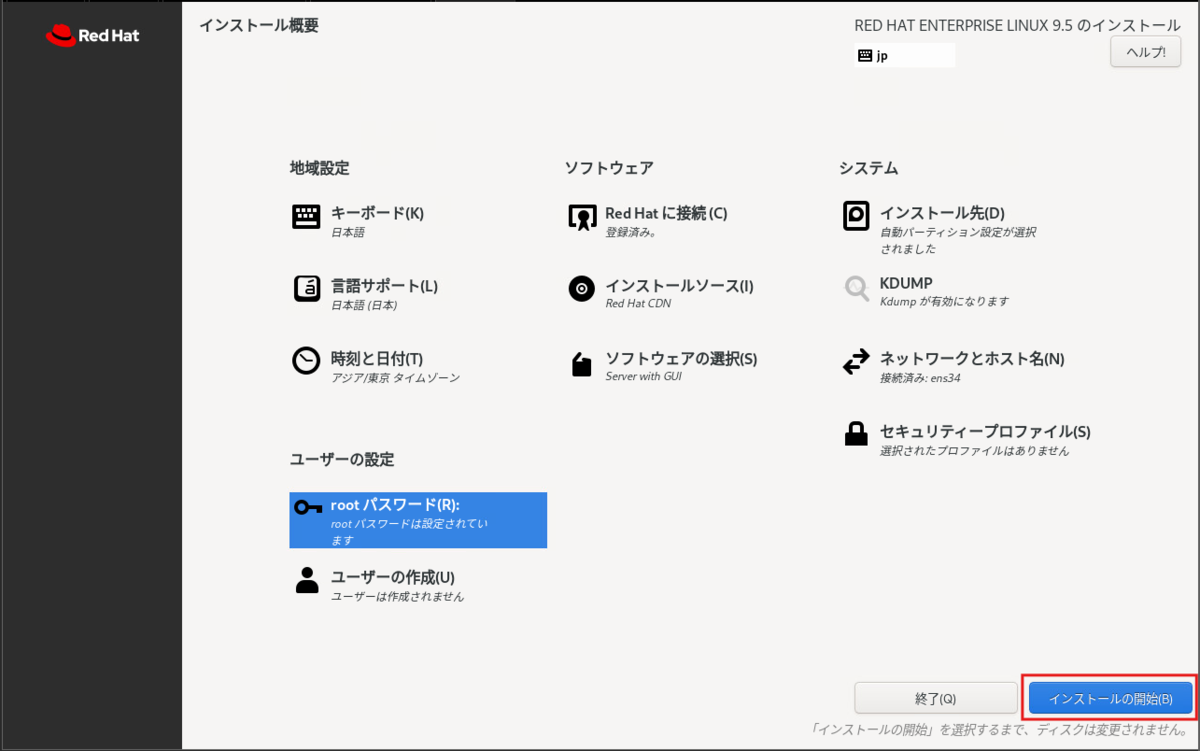Click the 日本語 status under キーボード
The image size is (1200, 751).
tap(348, 232)
